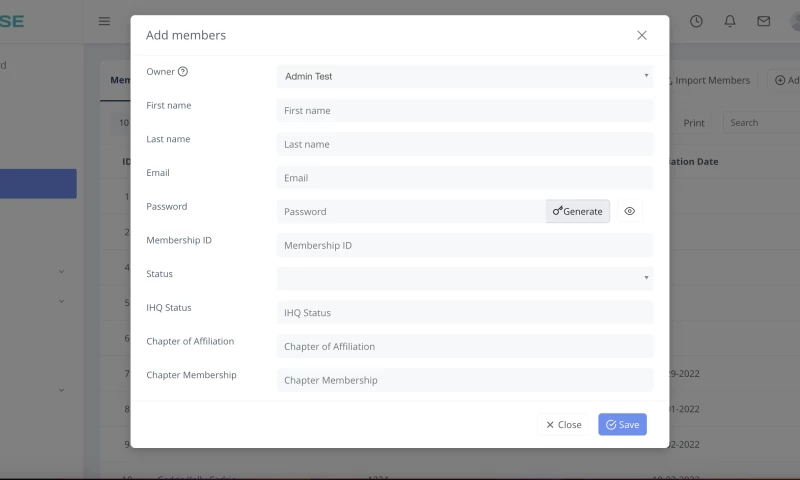Open the clock icon in top bar
The height and width of the screenshot is (480, 800).
tap(696, 21)
